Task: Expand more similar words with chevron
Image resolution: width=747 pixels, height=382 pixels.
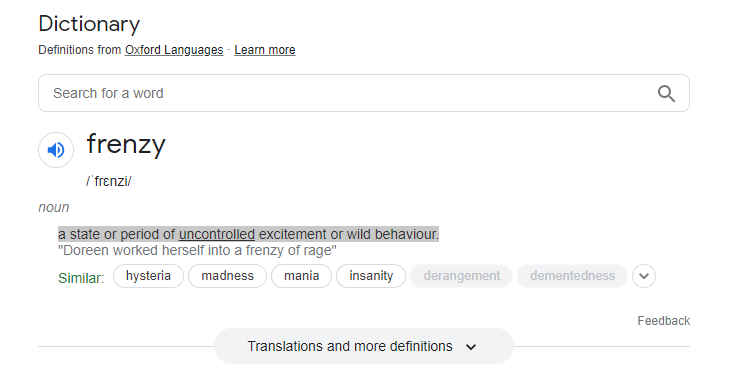Action: click(644, 276)
